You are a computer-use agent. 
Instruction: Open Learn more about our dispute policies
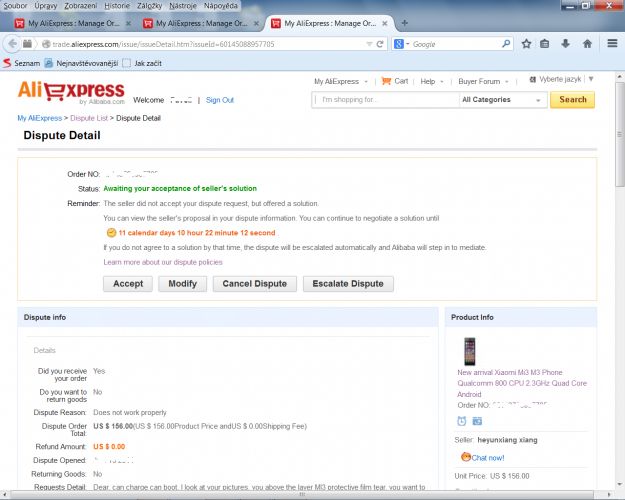(x=163, y=262)
